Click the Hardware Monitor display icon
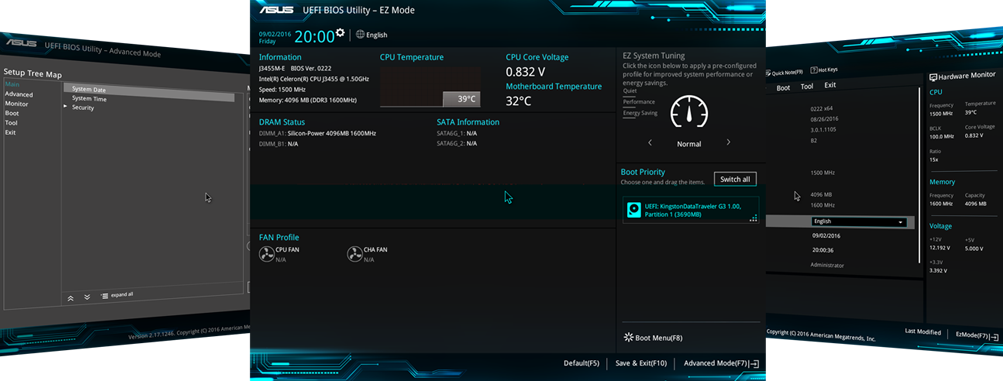This screenshot has height=381, width=1003. tap(933, 77)
